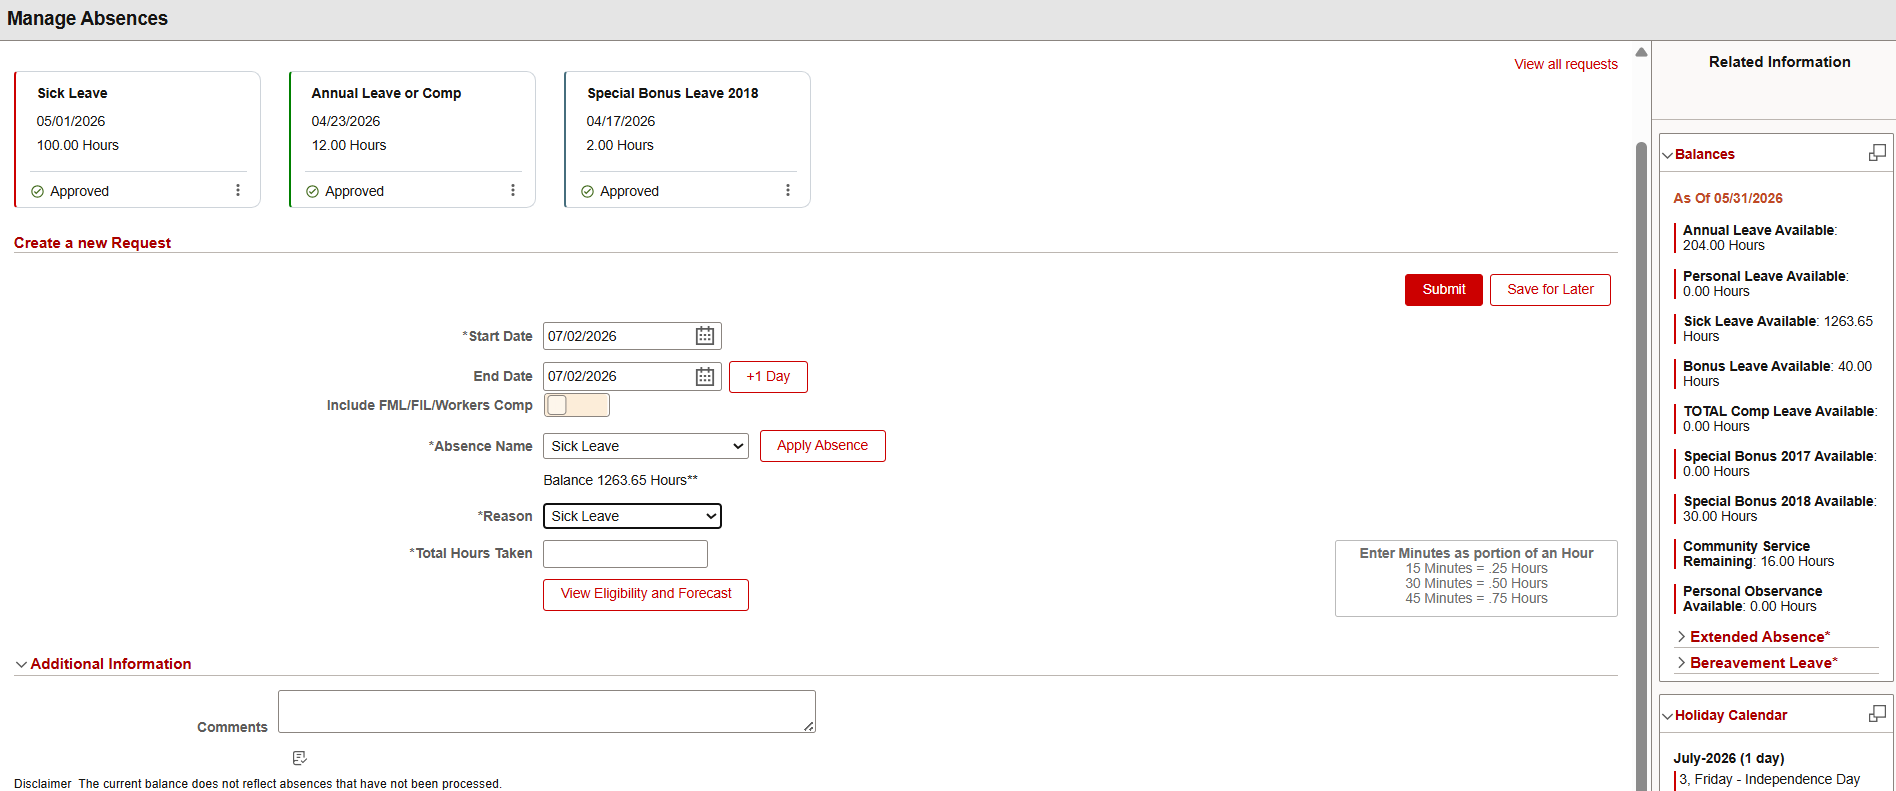Click the 'Related Information' heading

point(1780,62)
